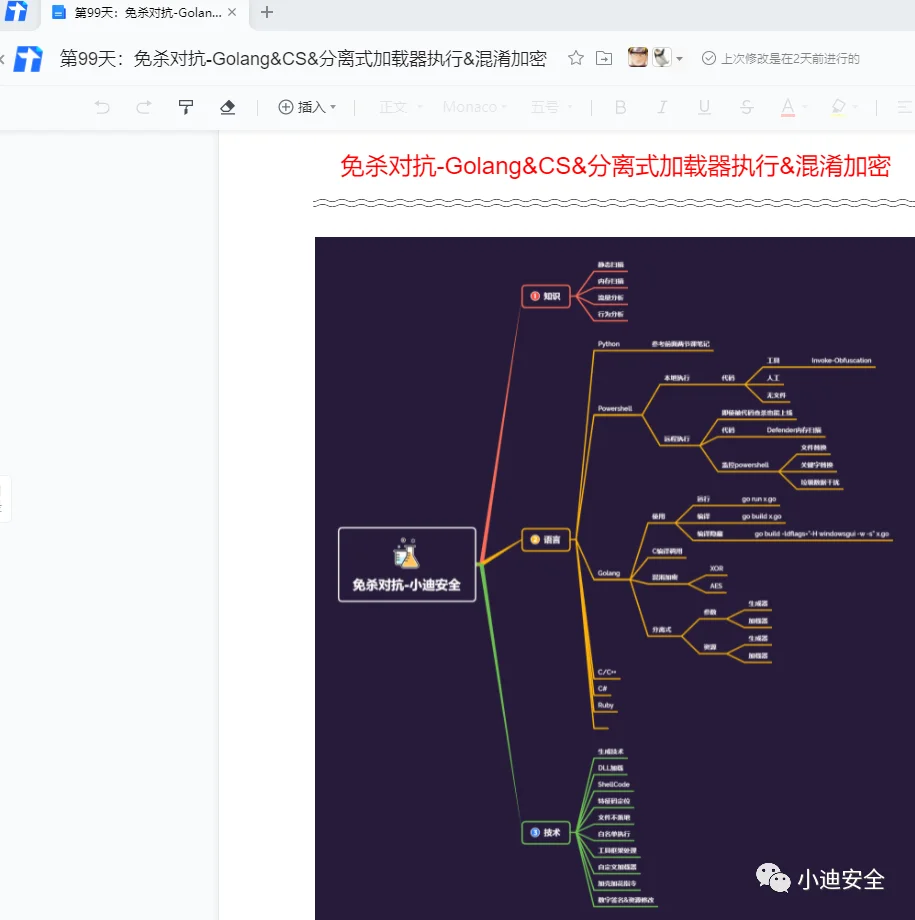Click the clear formatting eraser
The height and width of the screenshot is (920, 915).
pos(228,107)
